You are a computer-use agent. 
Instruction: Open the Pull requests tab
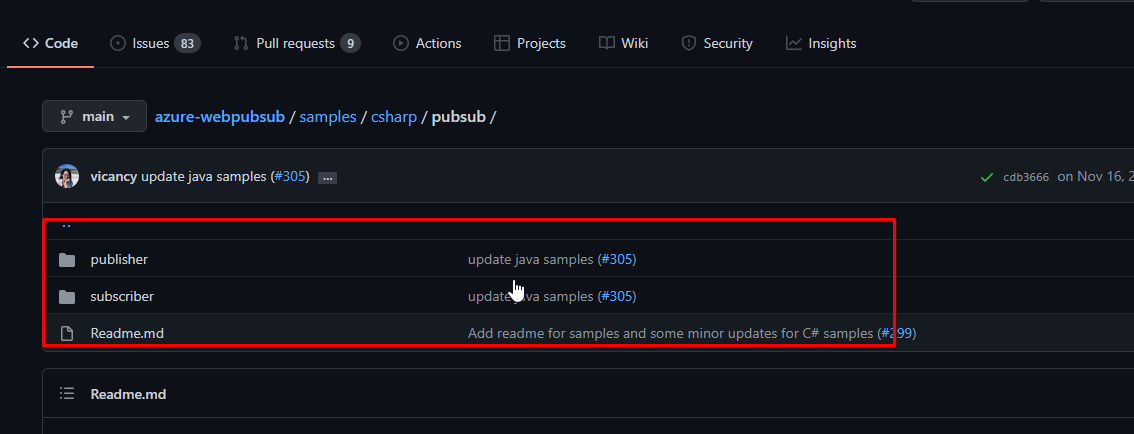point(296,43)
